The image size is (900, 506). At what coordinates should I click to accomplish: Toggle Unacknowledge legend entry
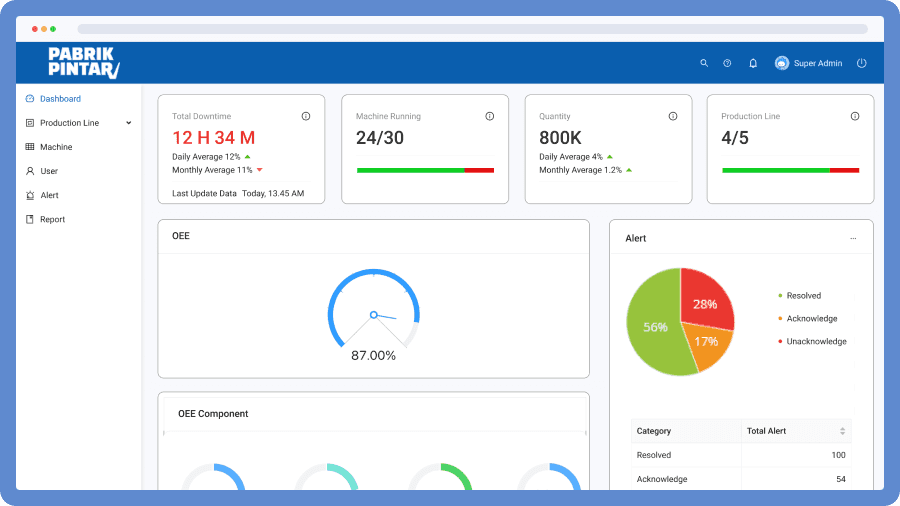pos(812,341)
